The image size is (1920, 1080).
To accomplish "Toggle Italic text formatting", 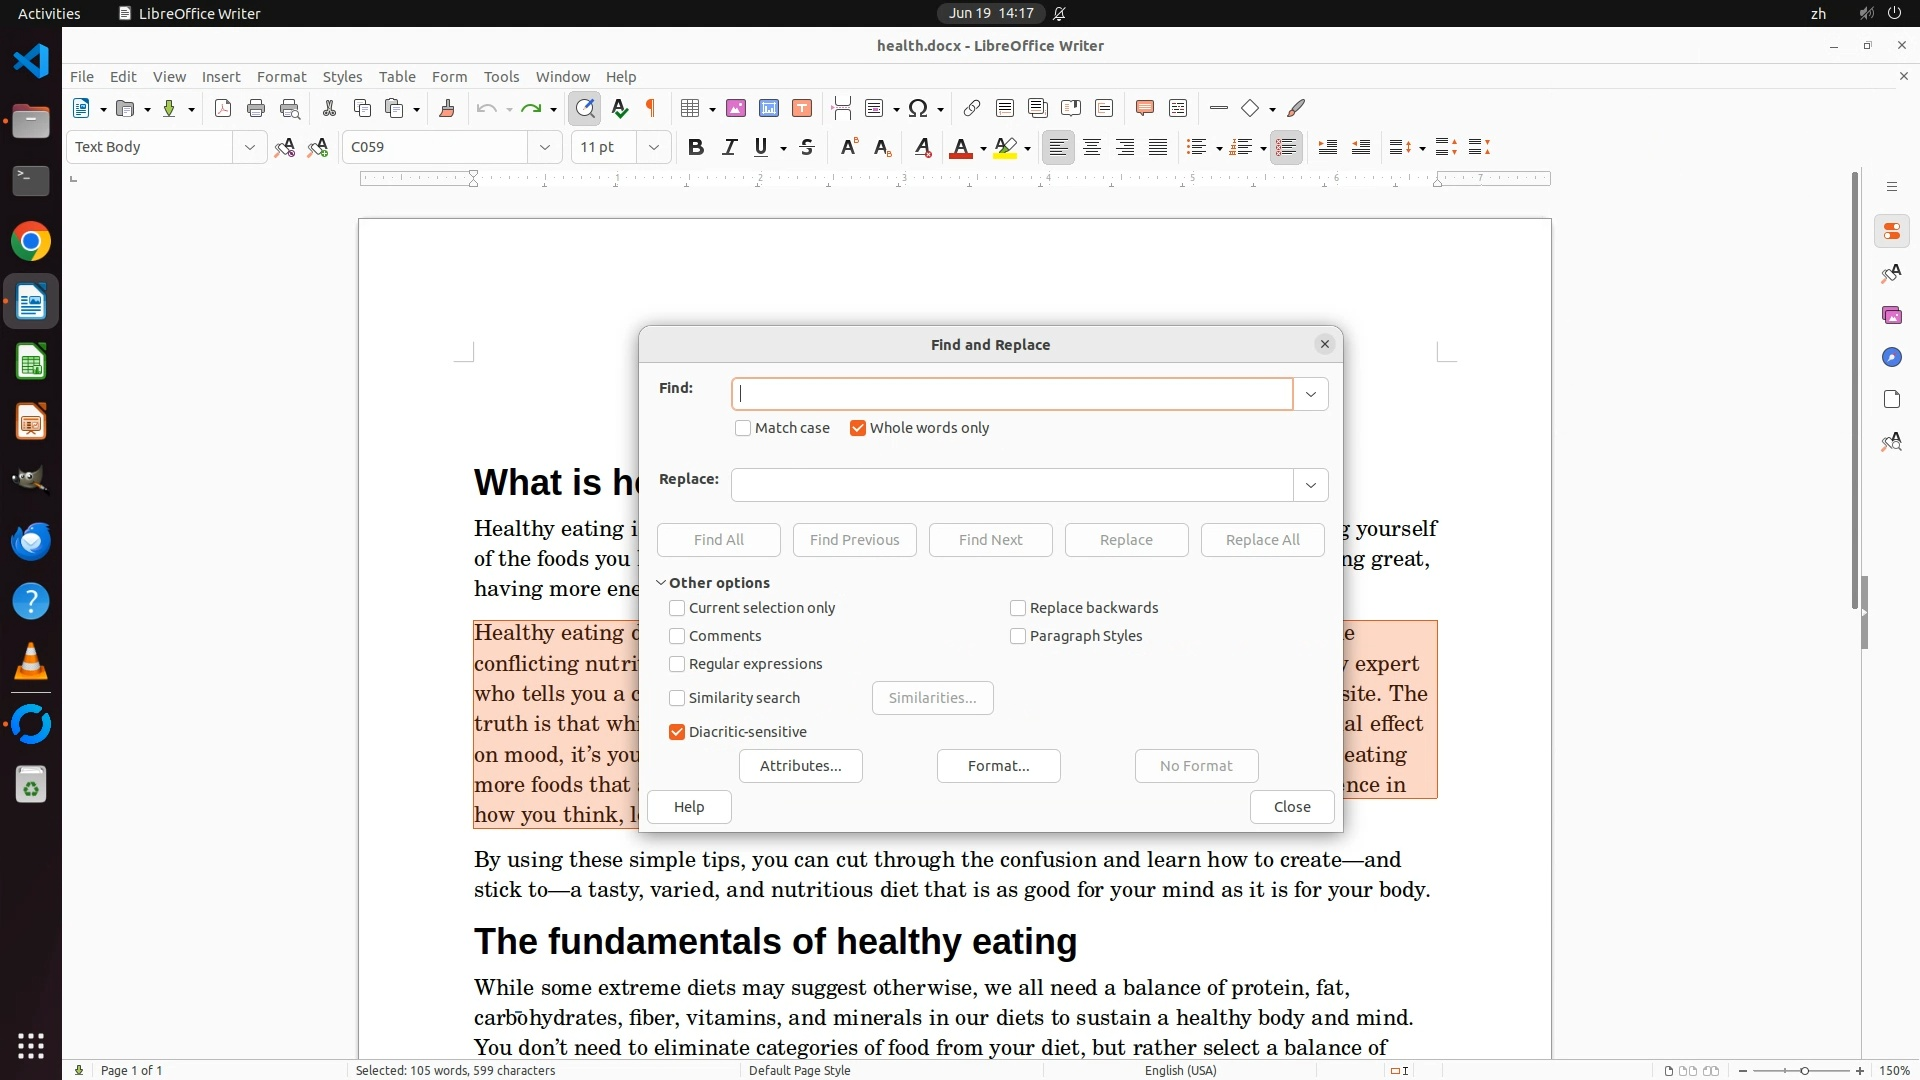I will pos(729,148).
